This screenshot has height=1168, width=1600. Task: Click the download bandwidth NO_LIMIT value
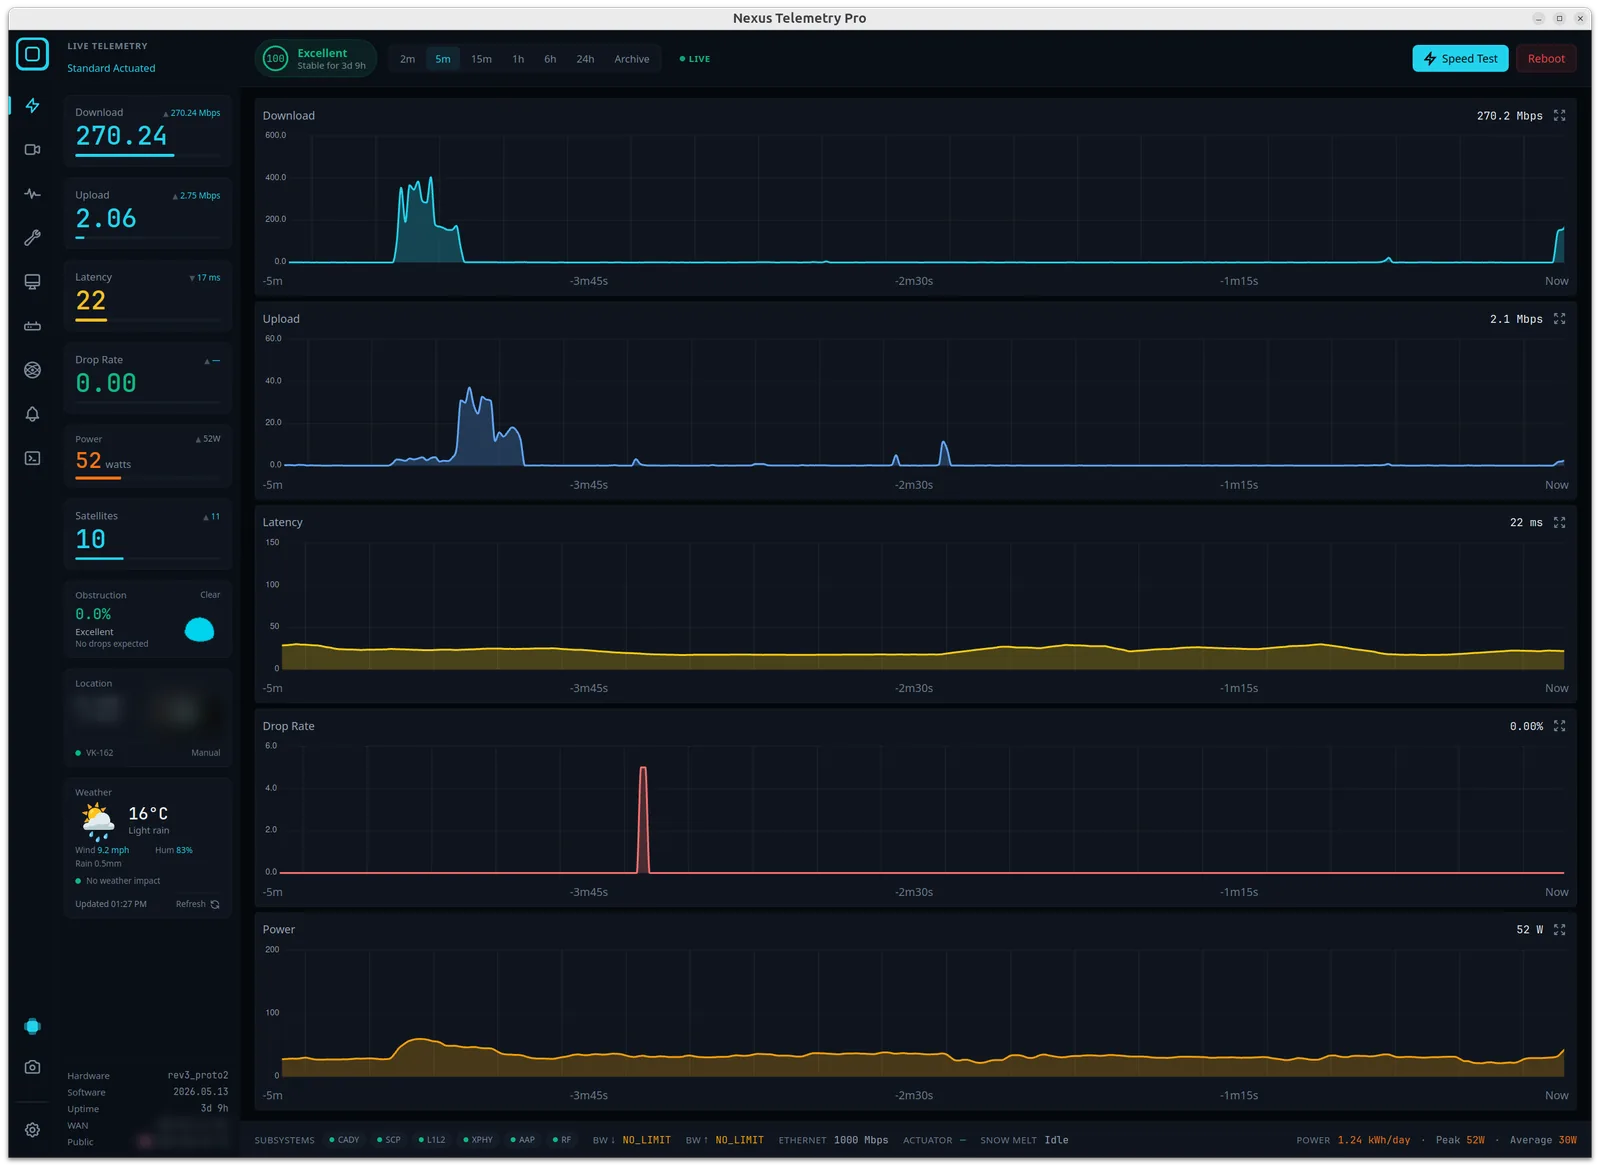[646, 1140]
